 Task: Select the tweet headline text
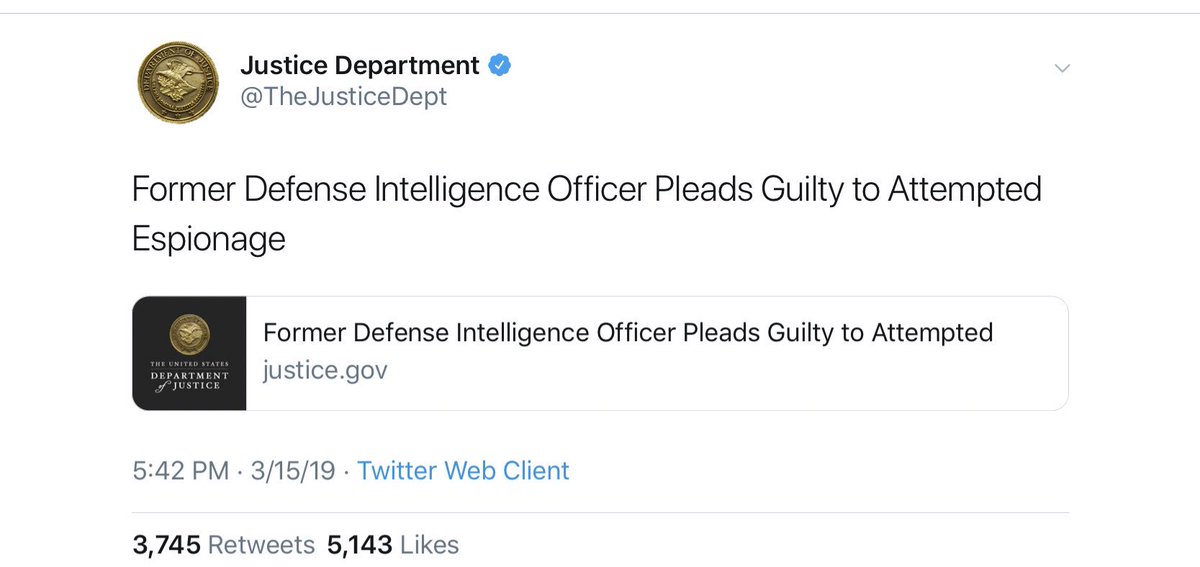tap(587, 212)
